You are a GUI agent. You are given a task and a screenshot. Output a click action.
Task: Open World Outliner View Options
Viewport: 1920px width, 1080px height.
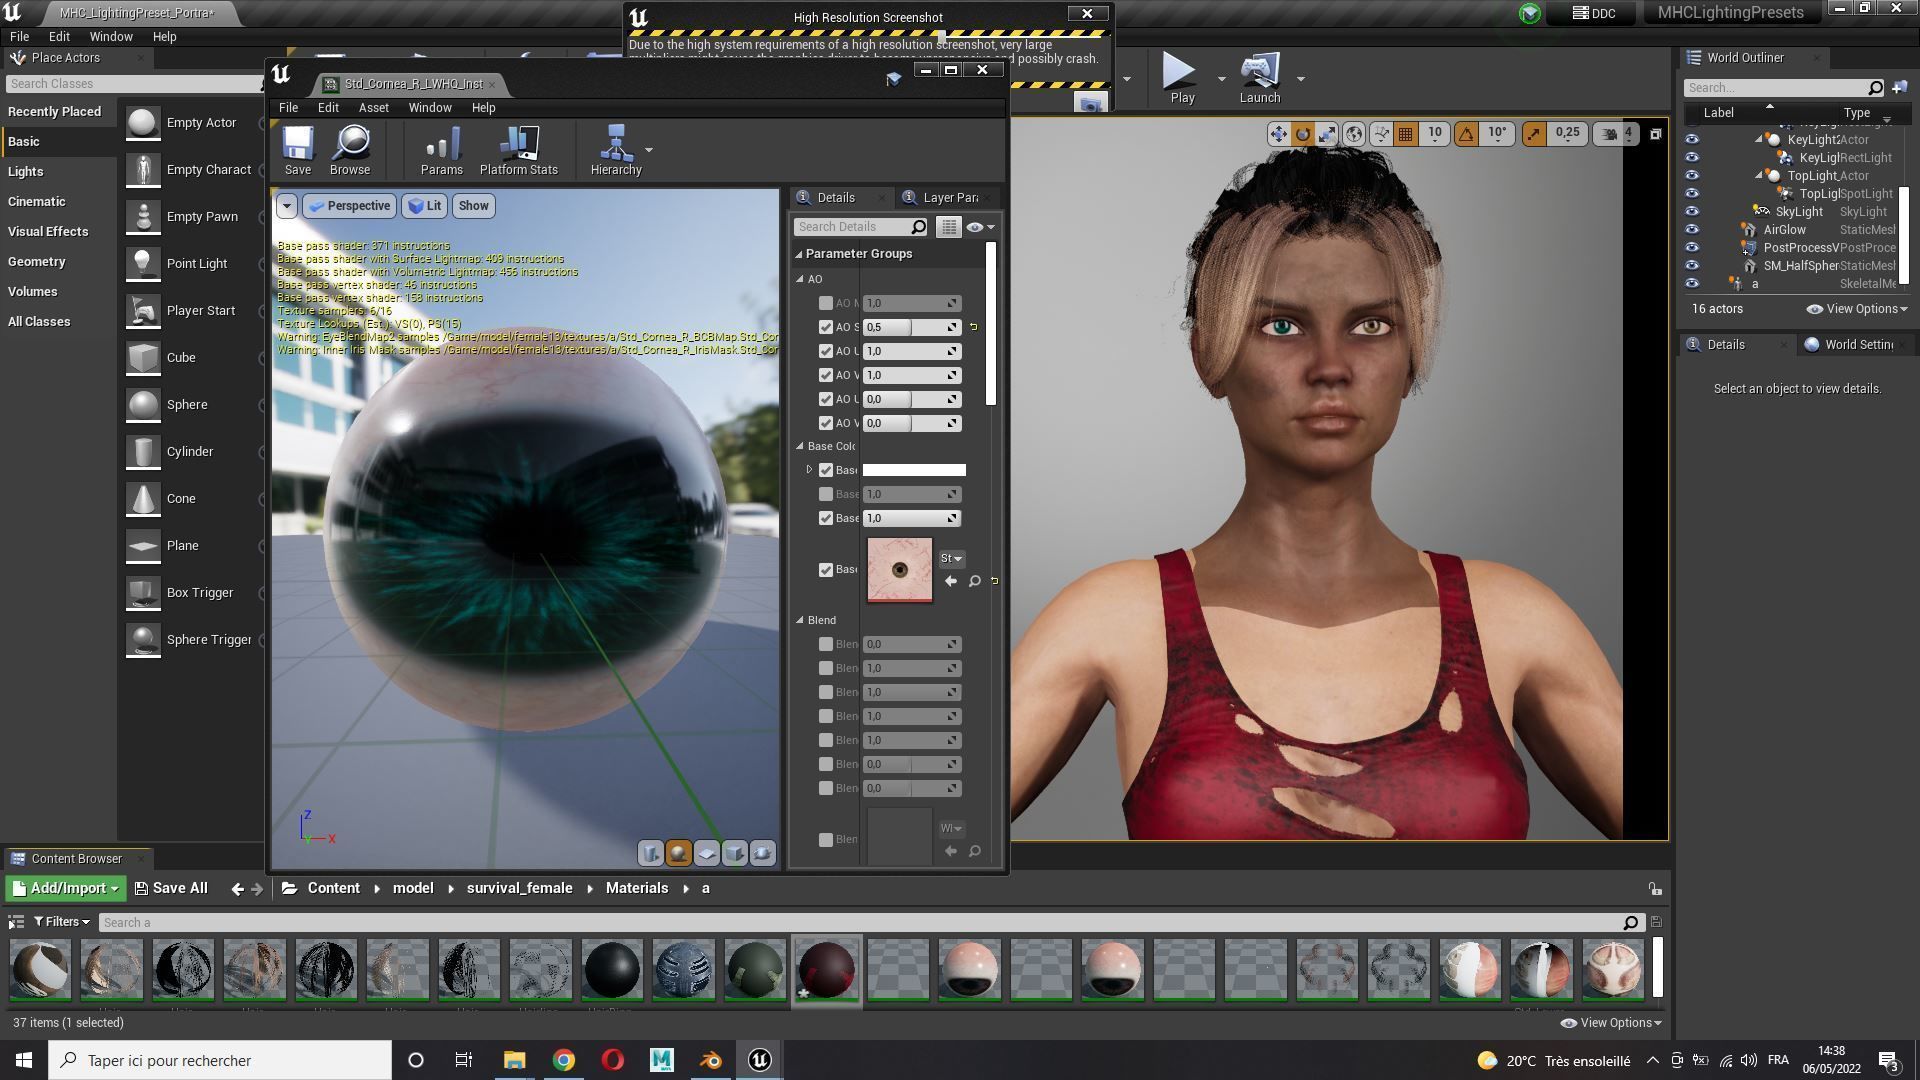point(1857,309)
